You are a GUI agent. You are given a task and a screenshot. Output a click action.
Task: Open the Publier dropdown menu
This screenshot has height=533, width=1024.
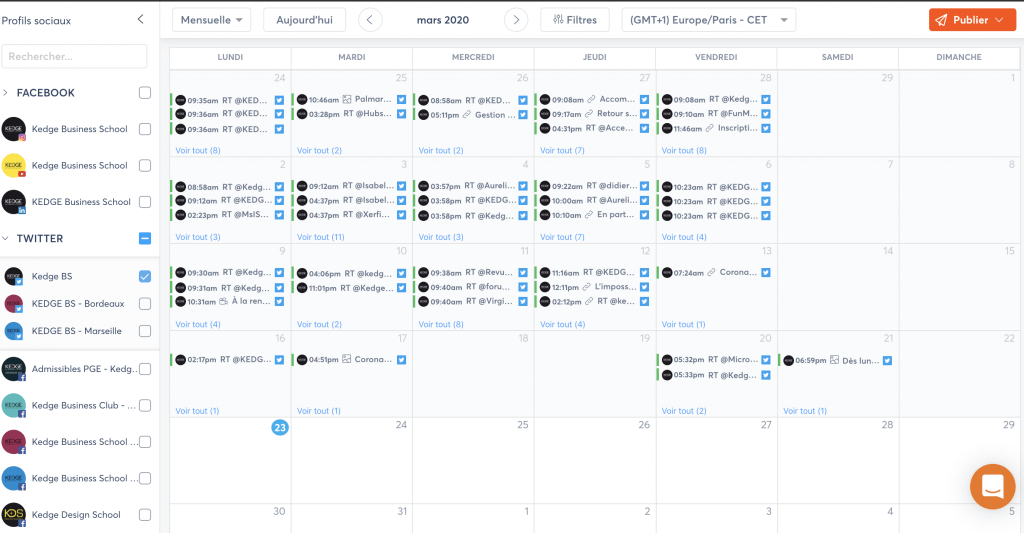[972, 20]
